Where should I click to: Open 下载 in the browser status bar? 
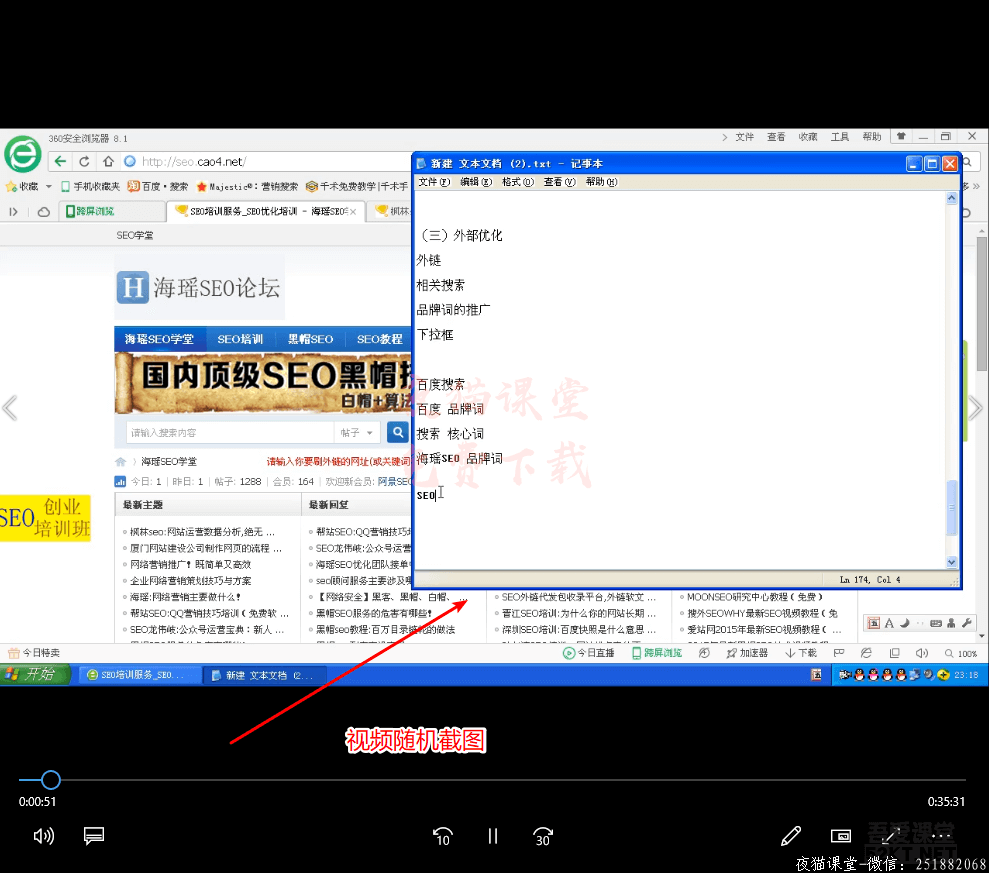pos(800,653)
